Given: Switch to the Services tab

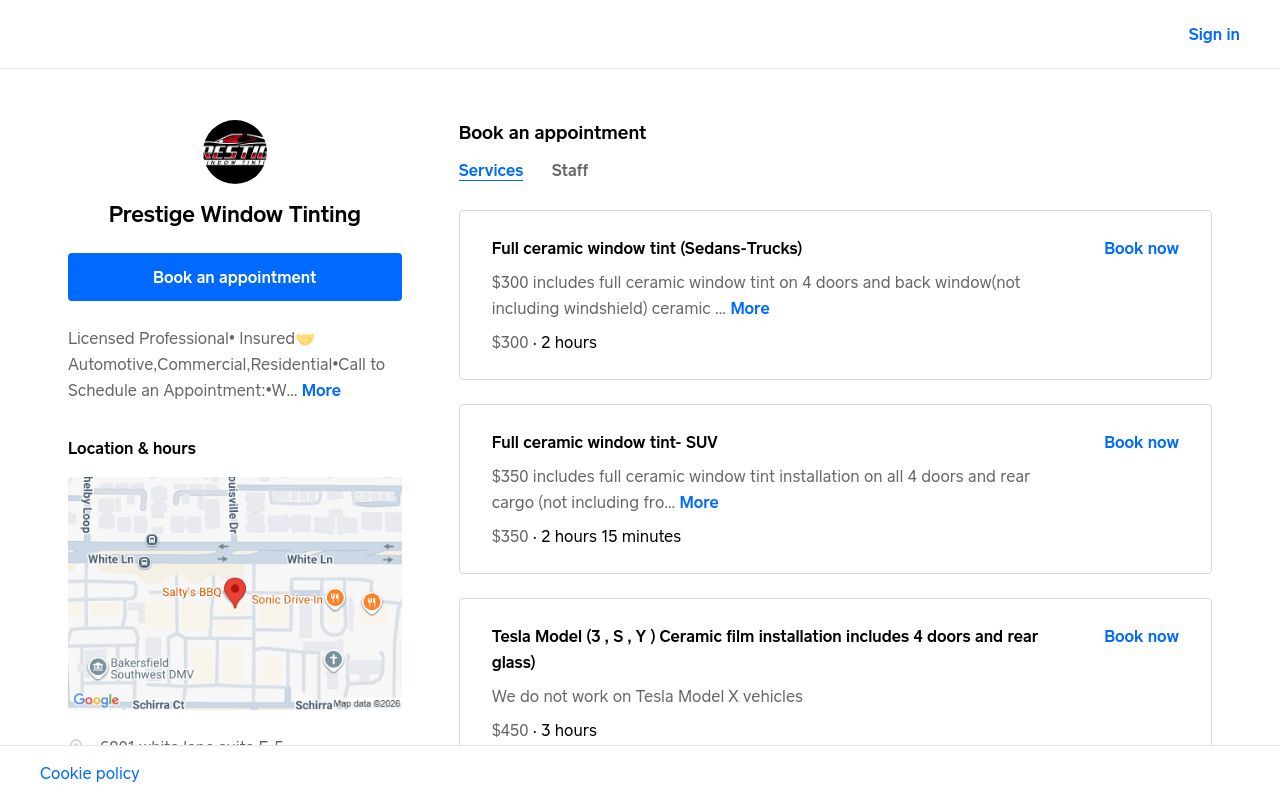Looking at the screenshot, I should coord(491,170).
